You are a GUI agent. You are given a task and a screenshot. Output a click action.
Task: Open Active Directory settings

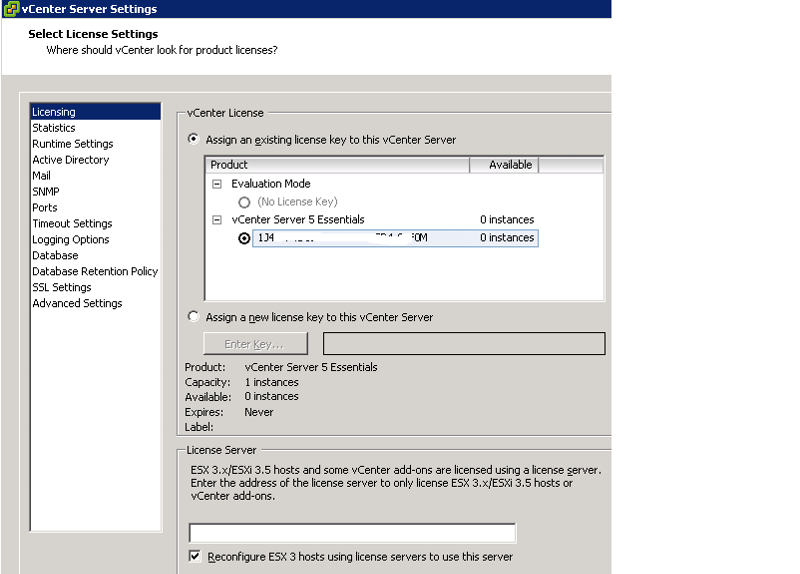70,160
